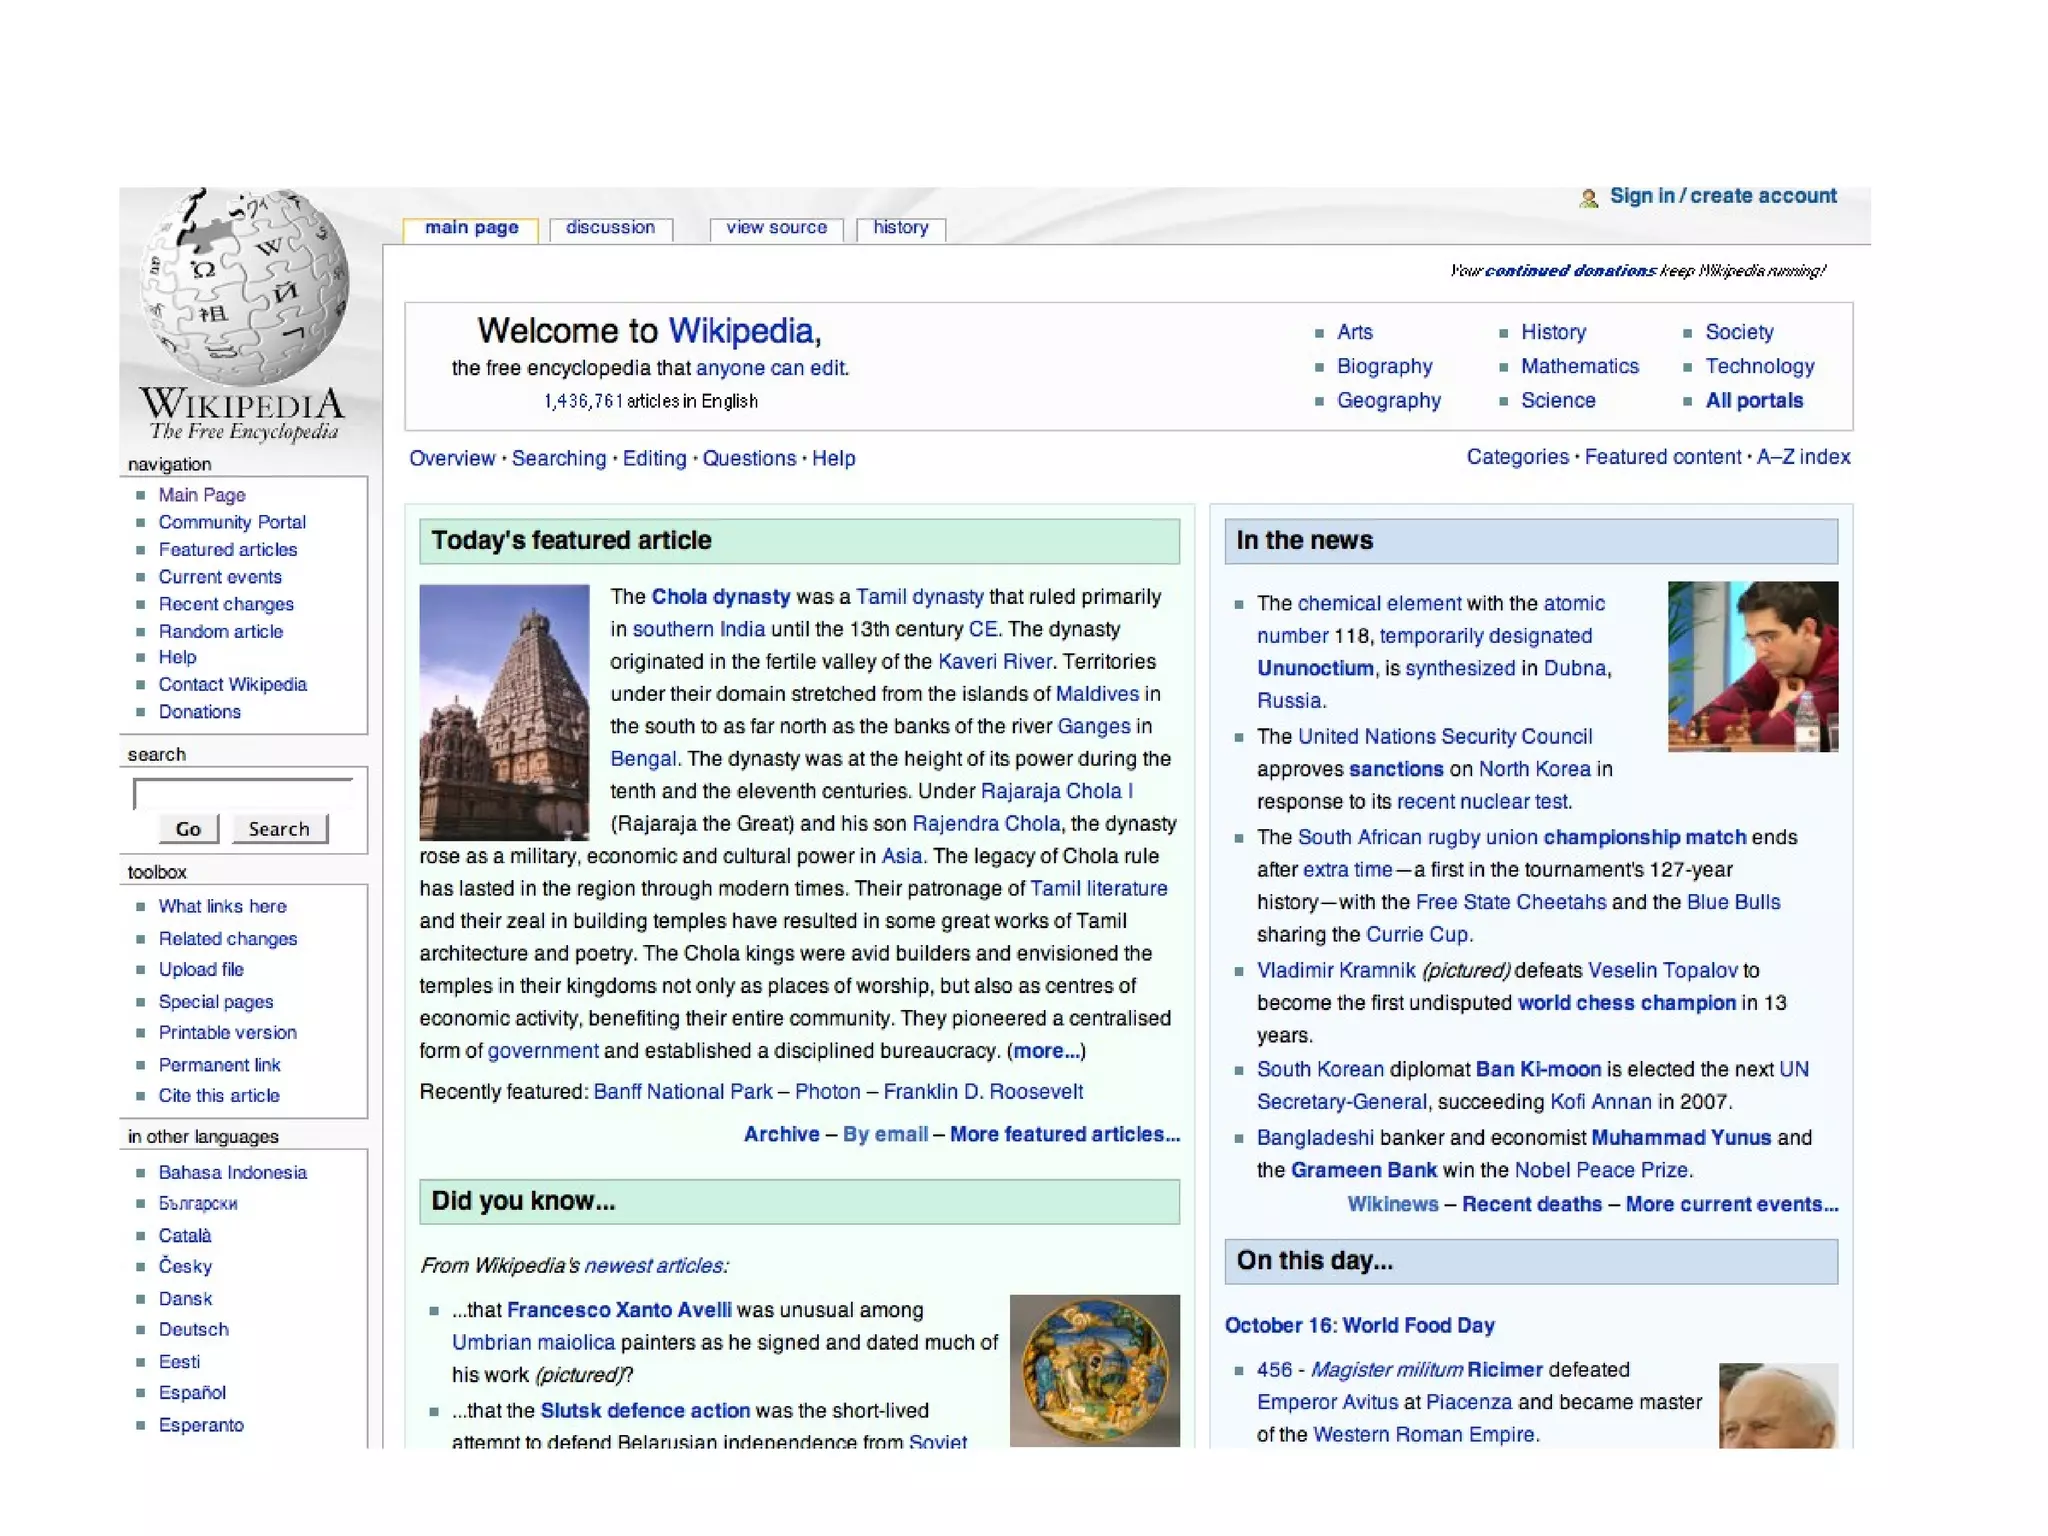Screen dimensions: 2048x1536
Task: Open the Technology portal link
Action: (1760, 366)
